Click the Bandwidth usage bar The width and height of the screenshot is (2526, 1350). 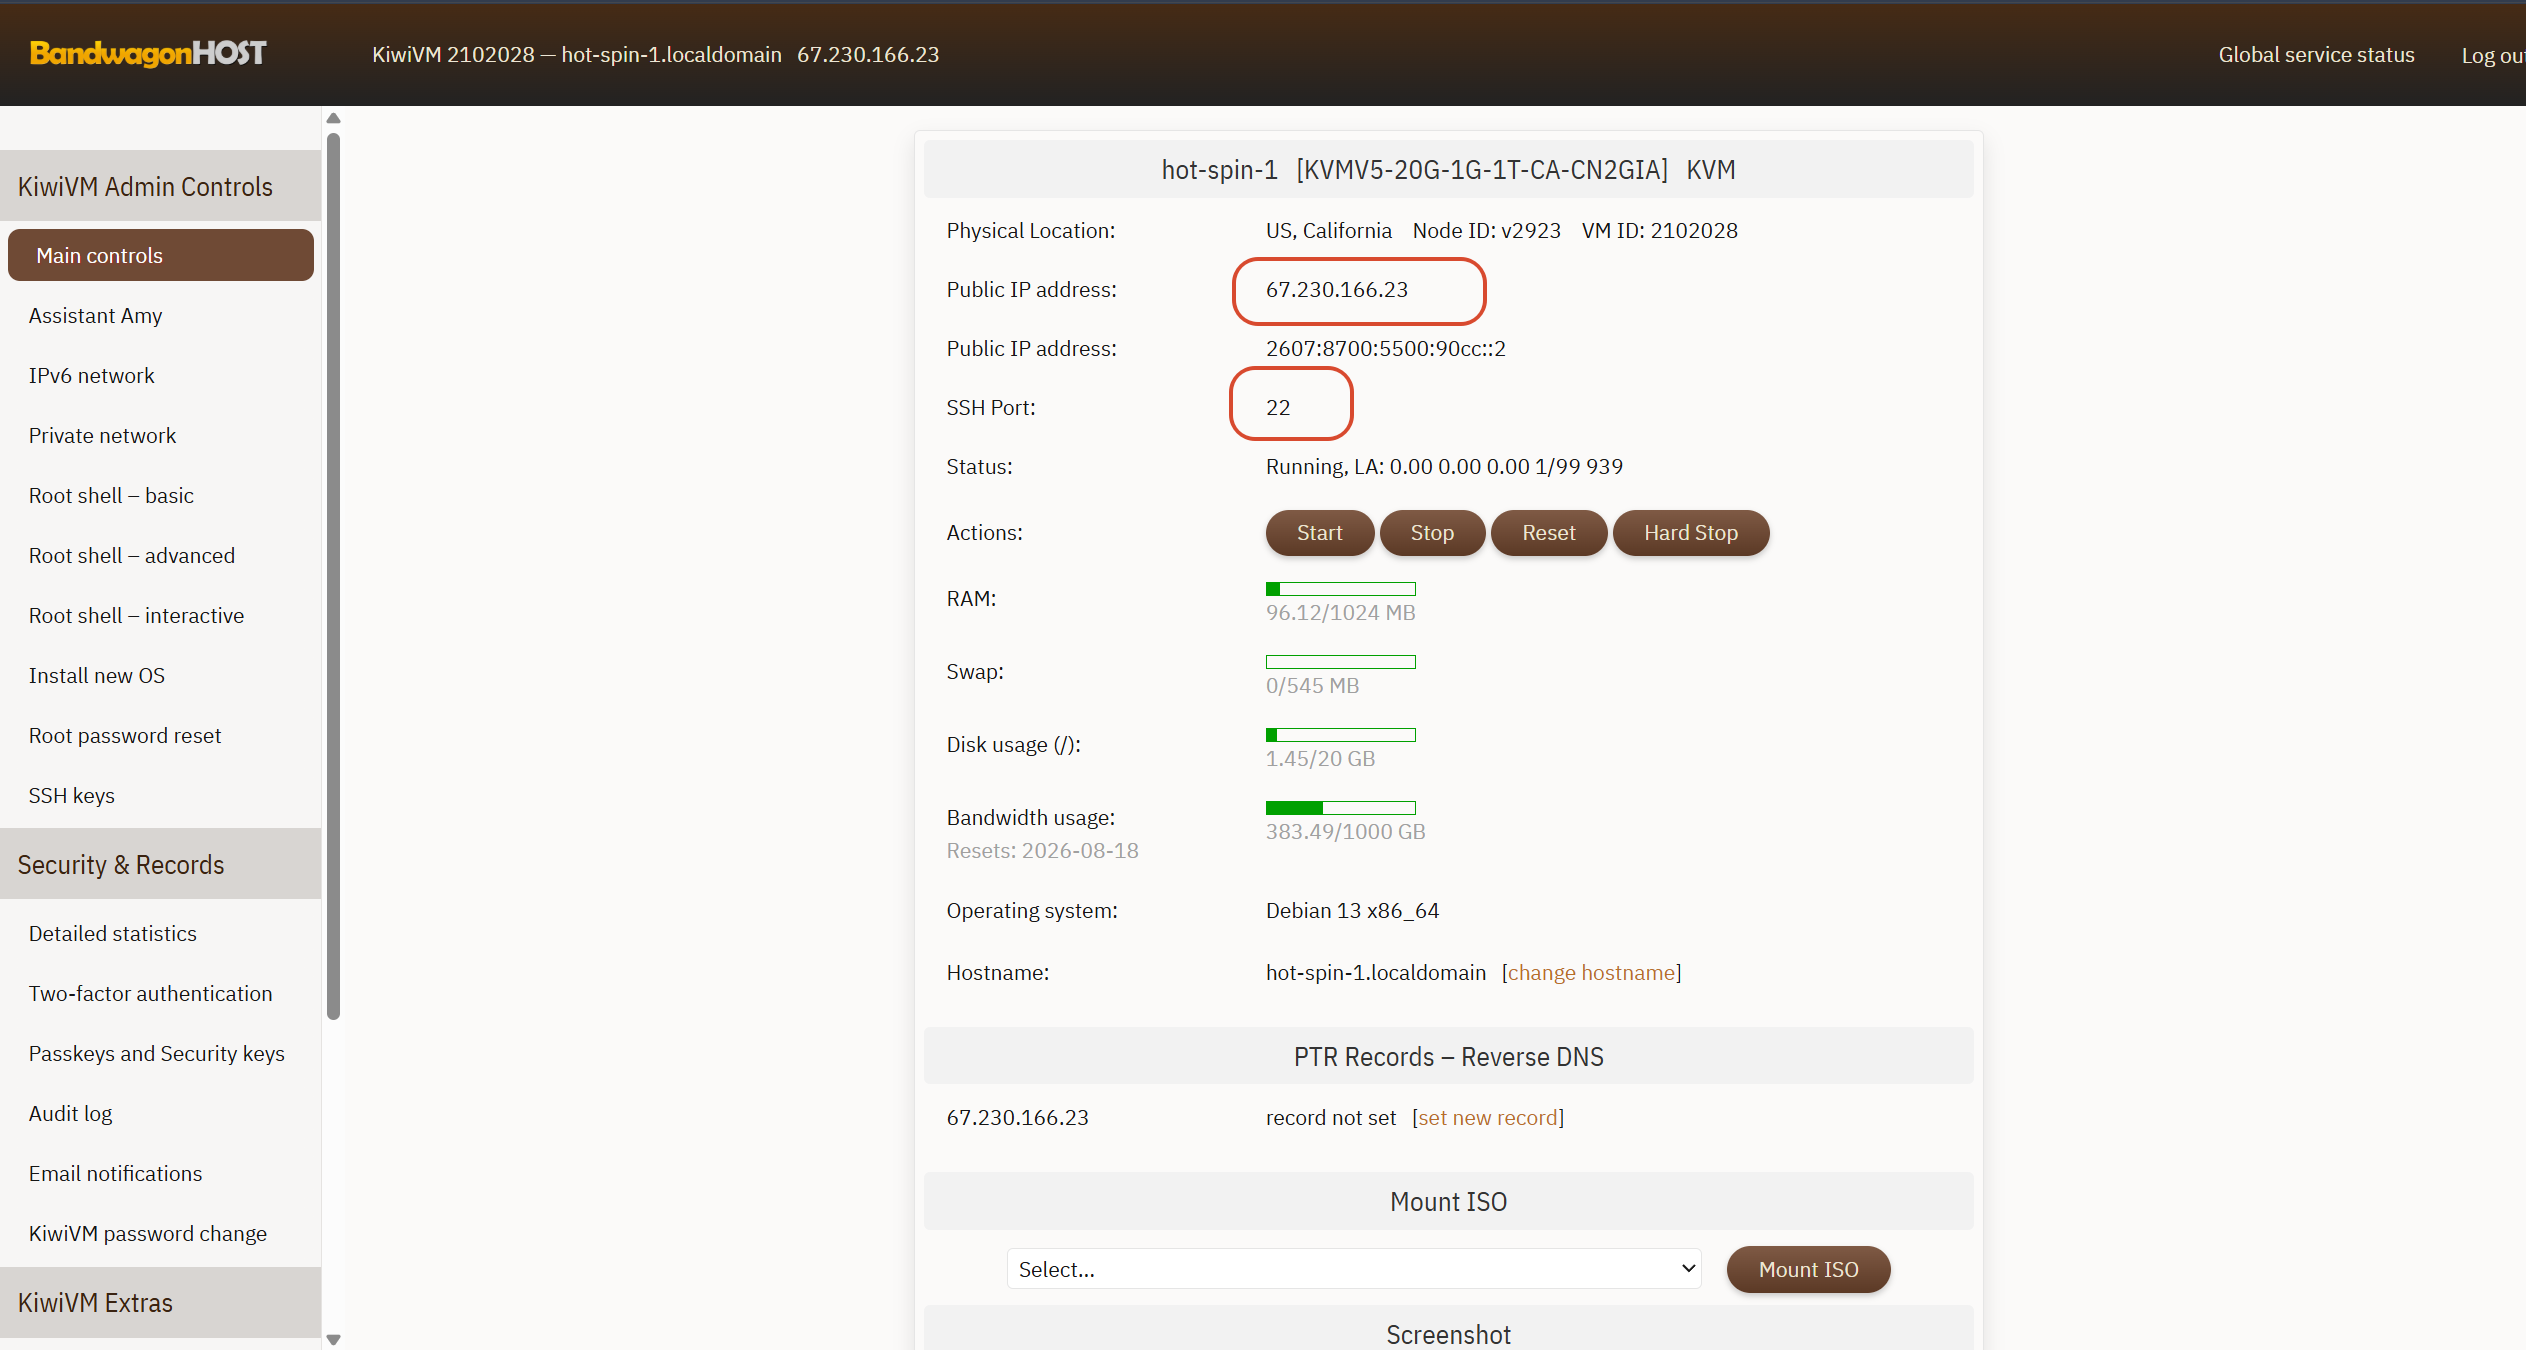(x=1341, y=808)
